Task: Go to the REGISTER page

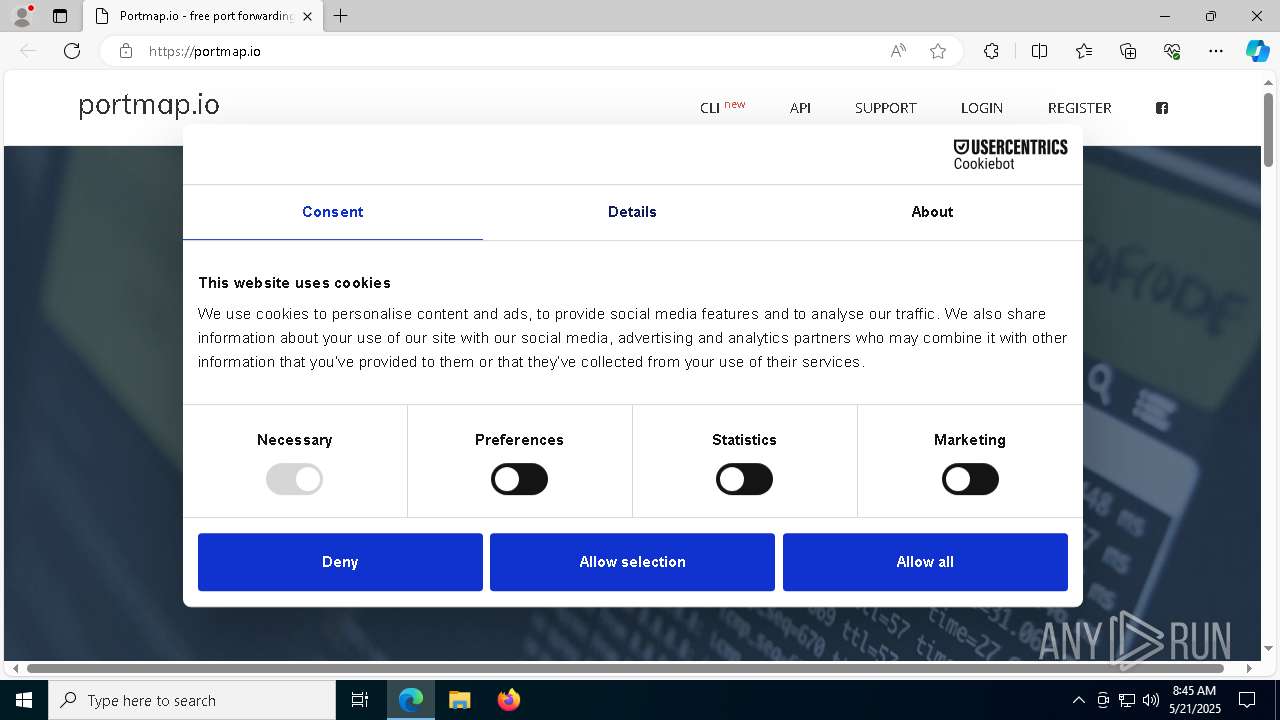Action: coord(1080,108)
